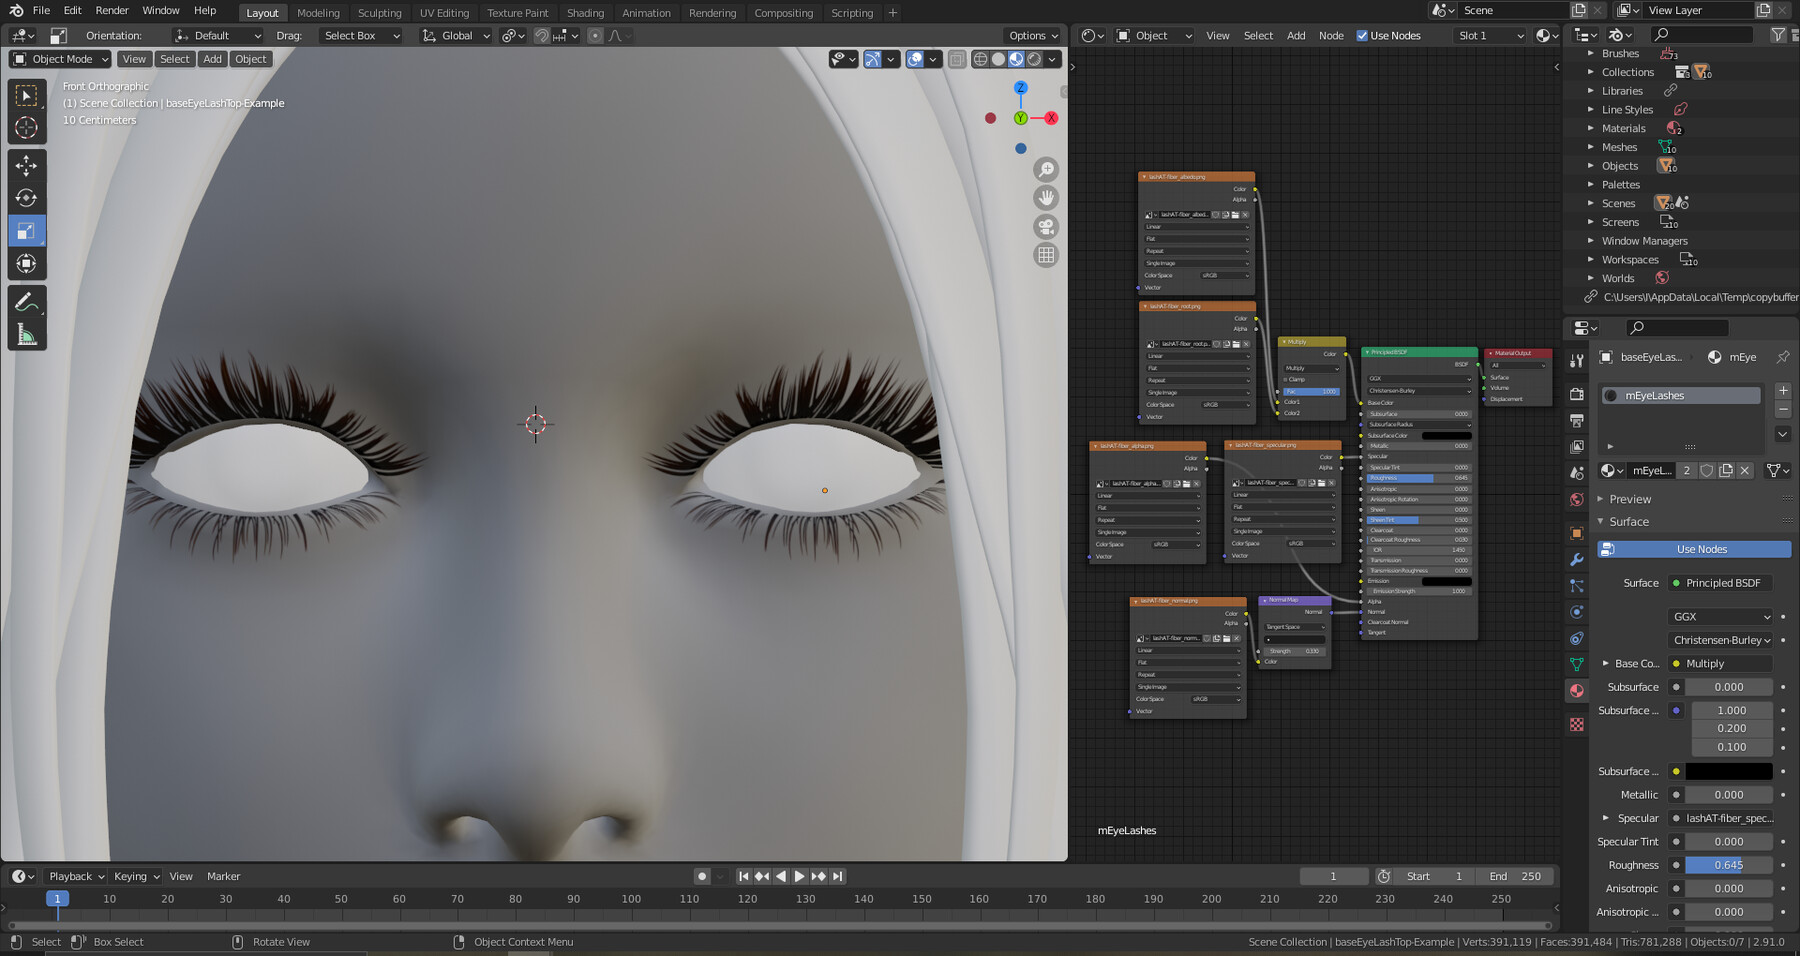The width and height of the screenshot is (1800, 956).
Task: Click the Options button in viewport header
Action: pos(1034,36)
